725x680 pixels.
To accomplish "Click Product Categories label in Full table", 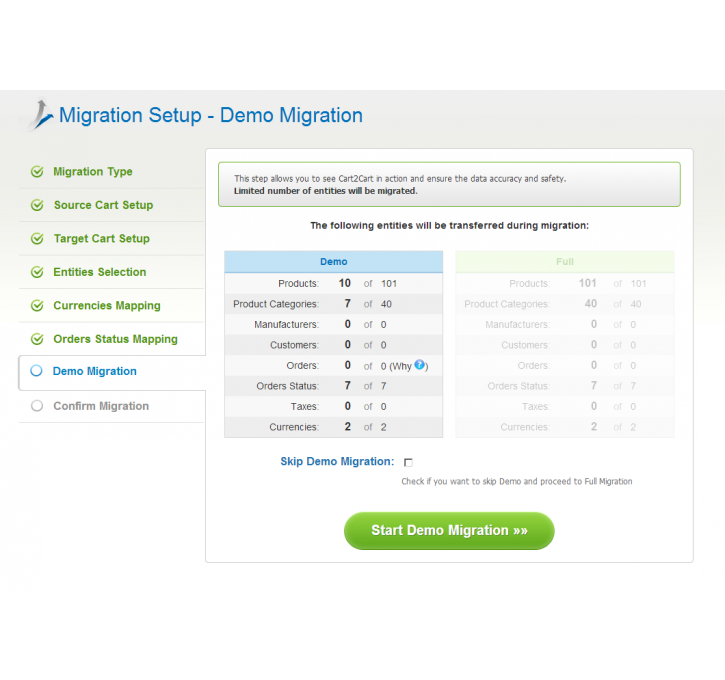I will pyautogui.click(x=507, y=304).
